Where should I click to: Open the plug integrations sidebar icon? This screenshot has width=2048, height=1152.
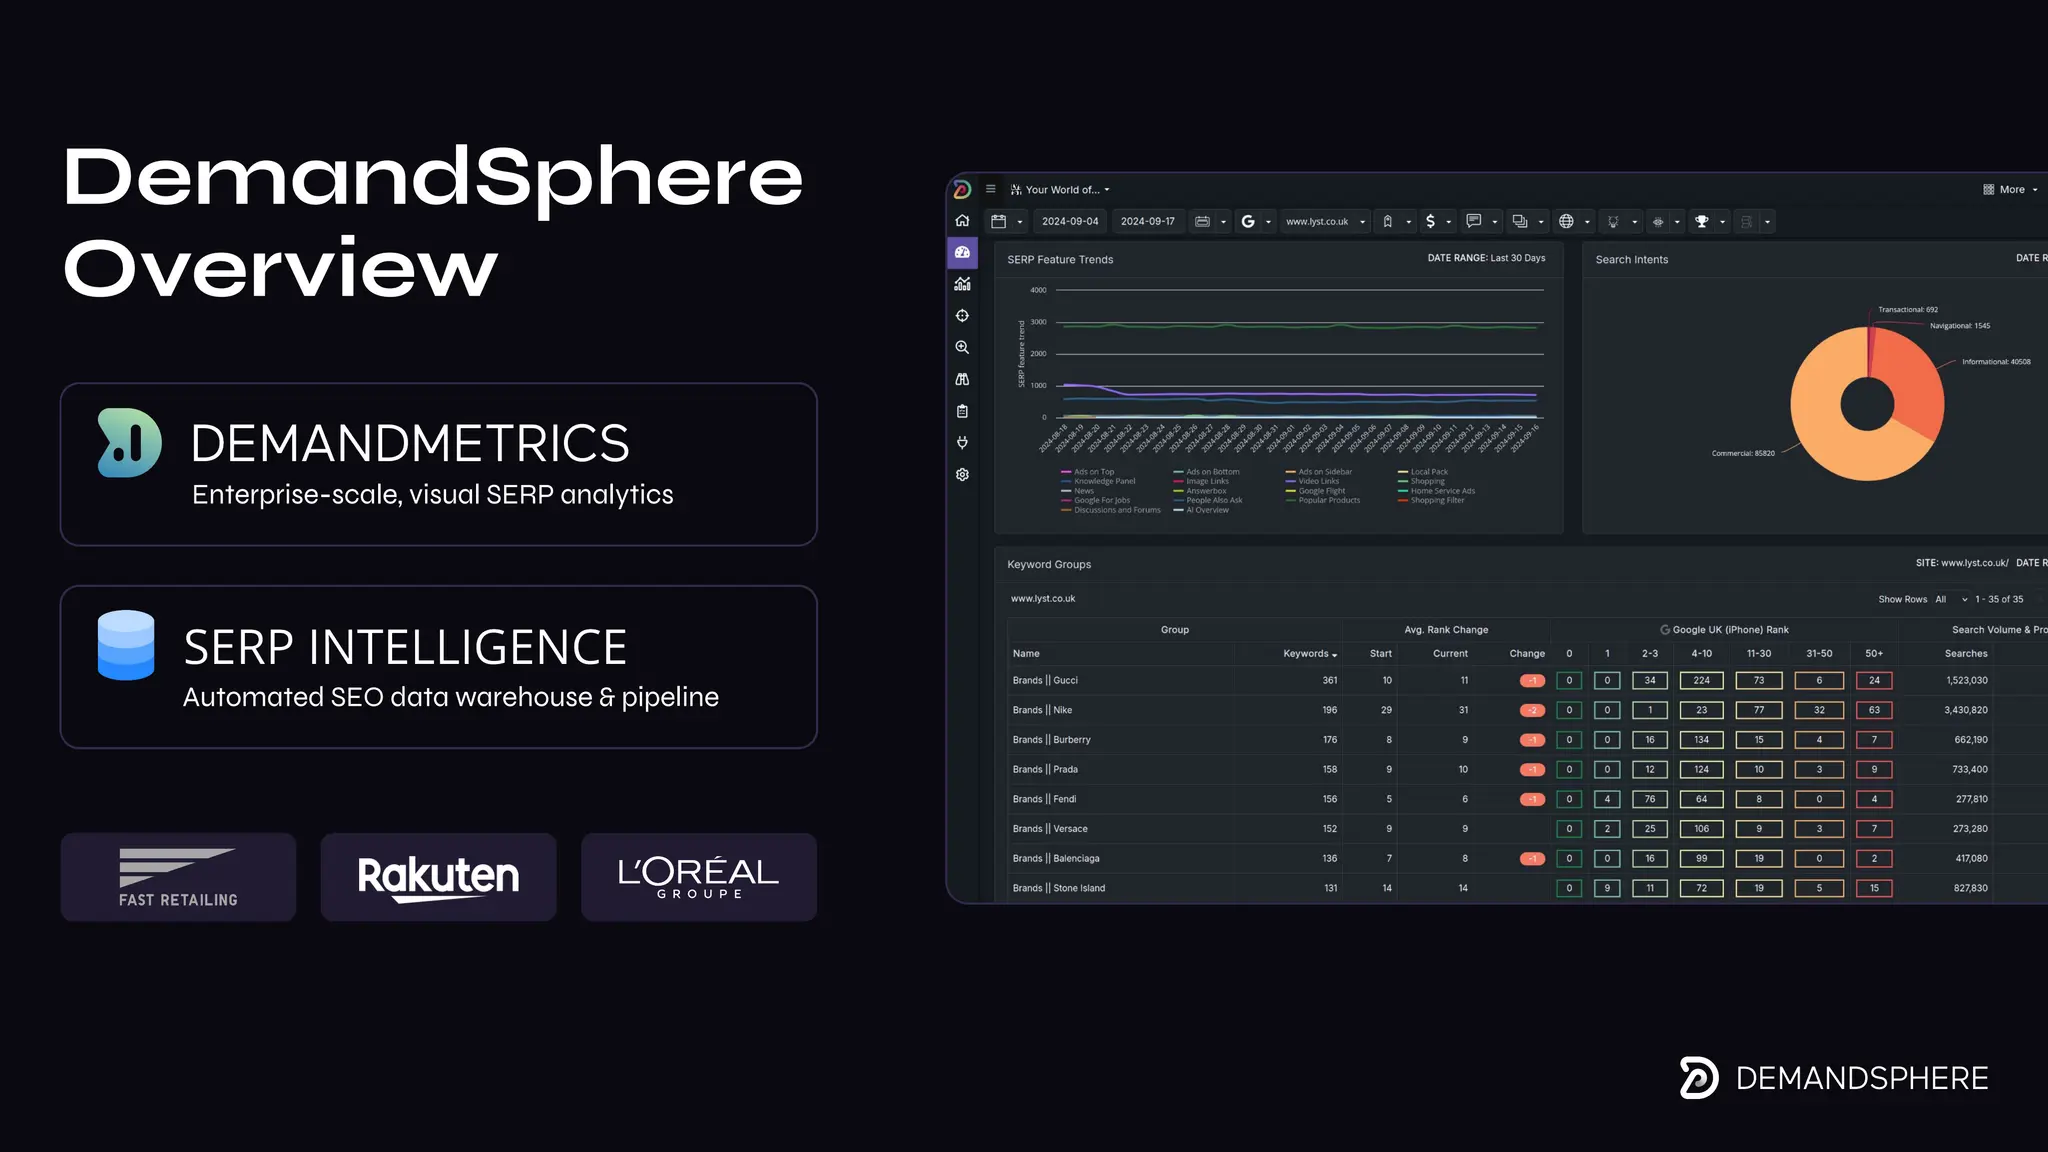[962, 443]
